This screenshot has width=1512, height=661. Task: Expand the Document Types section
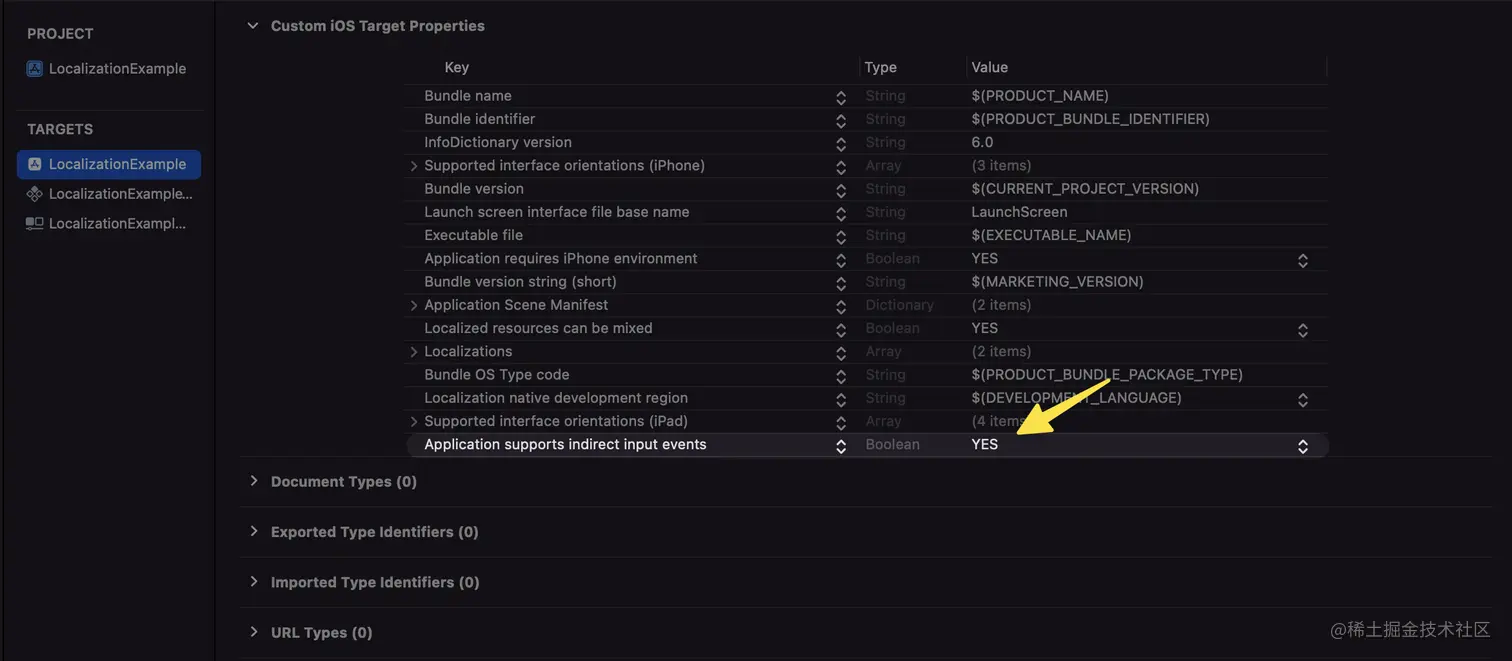pyautogui.click(x=253, y=481)
